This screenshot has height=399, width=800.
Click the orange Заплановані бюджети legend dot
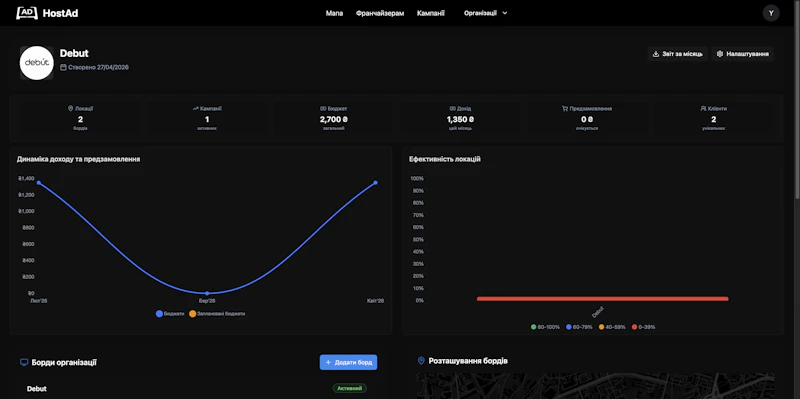[192, 314]
